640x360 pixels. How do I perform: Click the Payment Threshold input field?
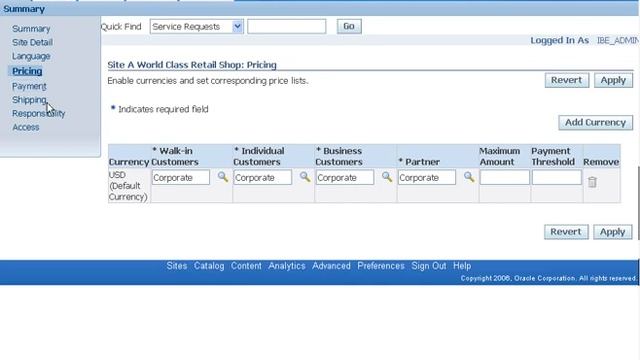pos(557,178)
